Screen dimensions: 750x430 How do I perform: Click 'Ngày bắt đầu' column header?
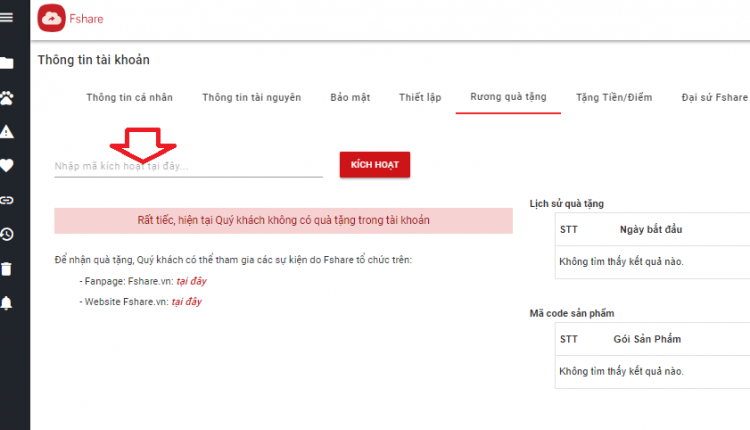pos(651,230)
